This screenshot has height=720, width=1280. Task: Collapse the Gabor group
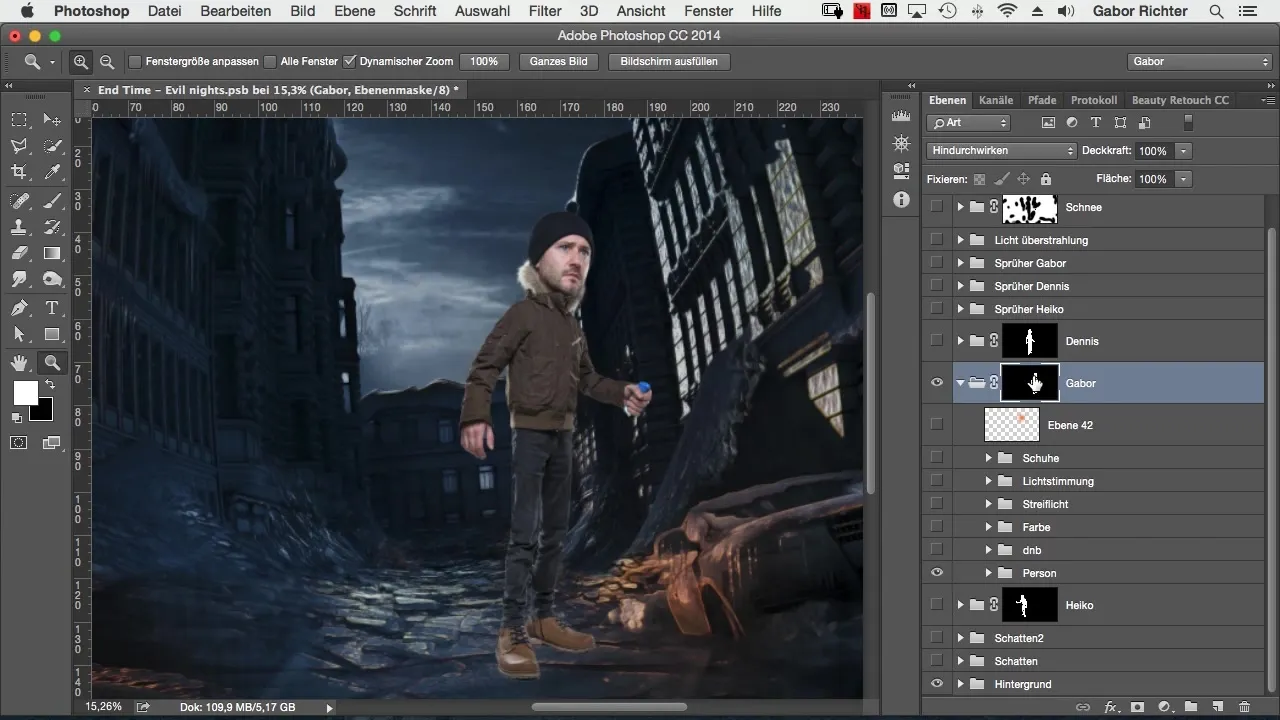point(959,383)
